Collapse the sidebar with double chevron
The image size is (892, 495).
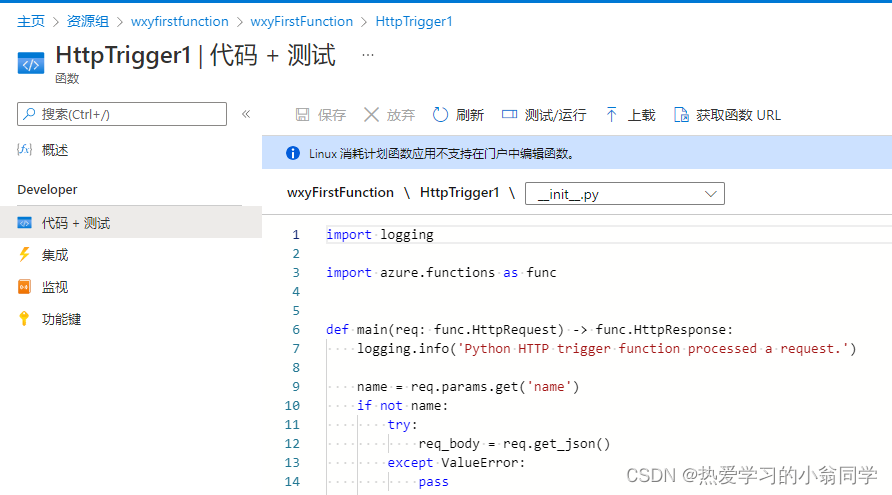(246, 114)
